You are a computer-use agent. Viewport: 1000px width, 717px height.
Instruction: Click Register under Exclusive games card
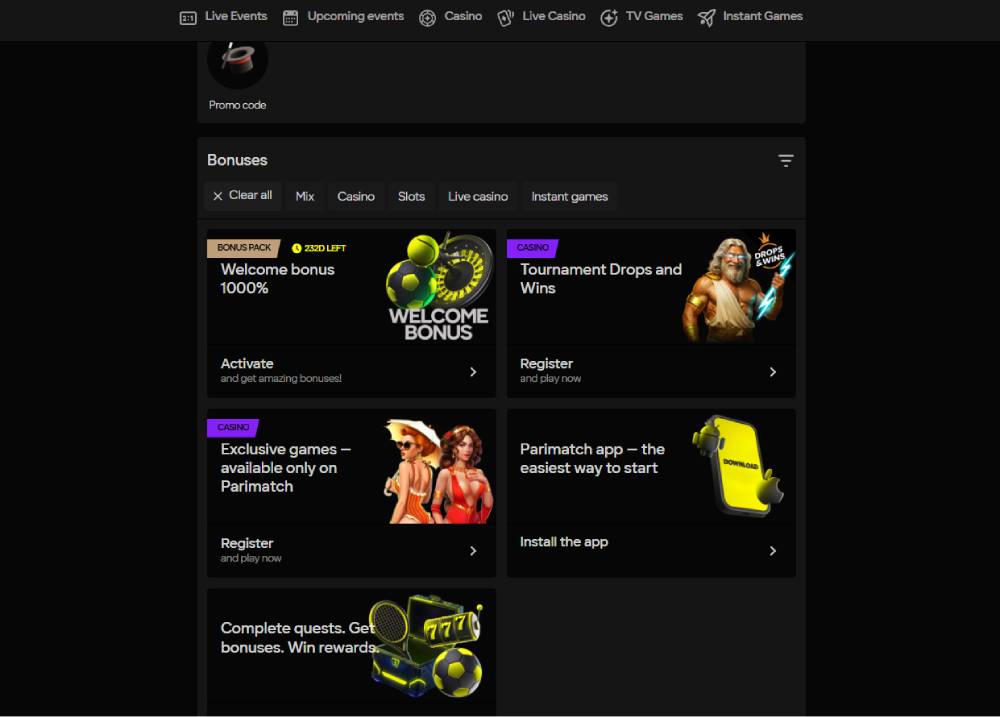pyautogui.click(x=247, y=544)
